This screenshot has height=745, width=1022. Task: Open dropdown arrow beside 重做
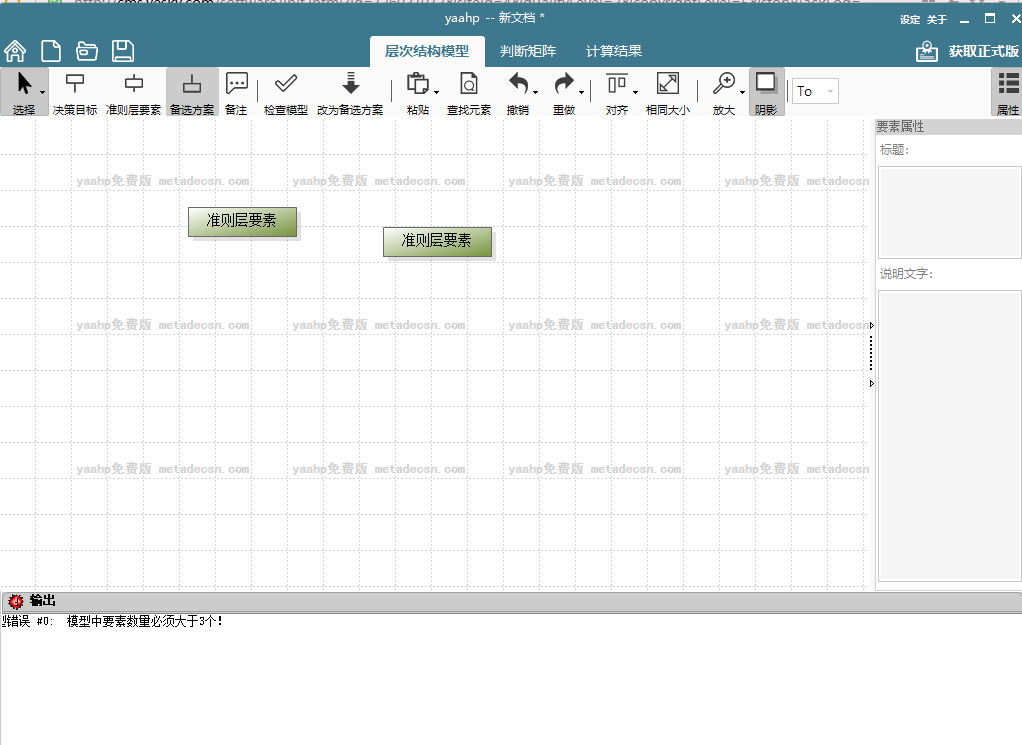581,93
